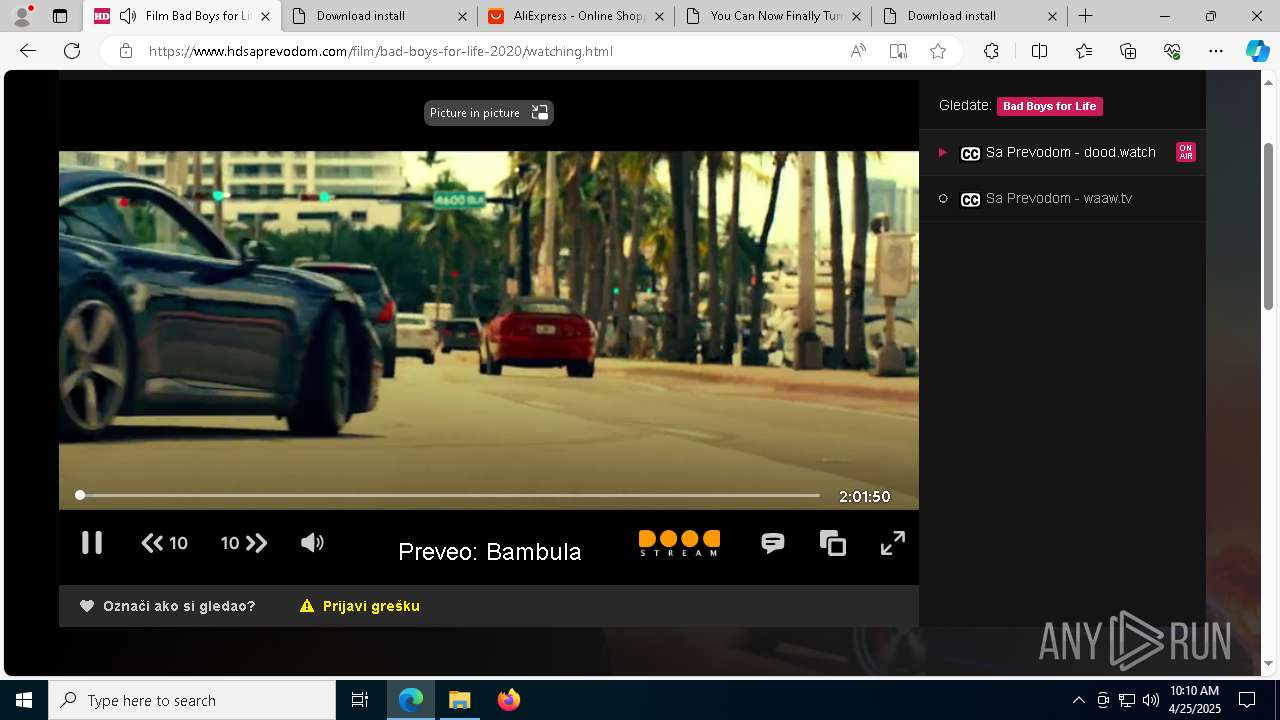Close the AliExpress tab
Image resolution: width=1280 pixels, height=720 pixels.
[659, 16]
